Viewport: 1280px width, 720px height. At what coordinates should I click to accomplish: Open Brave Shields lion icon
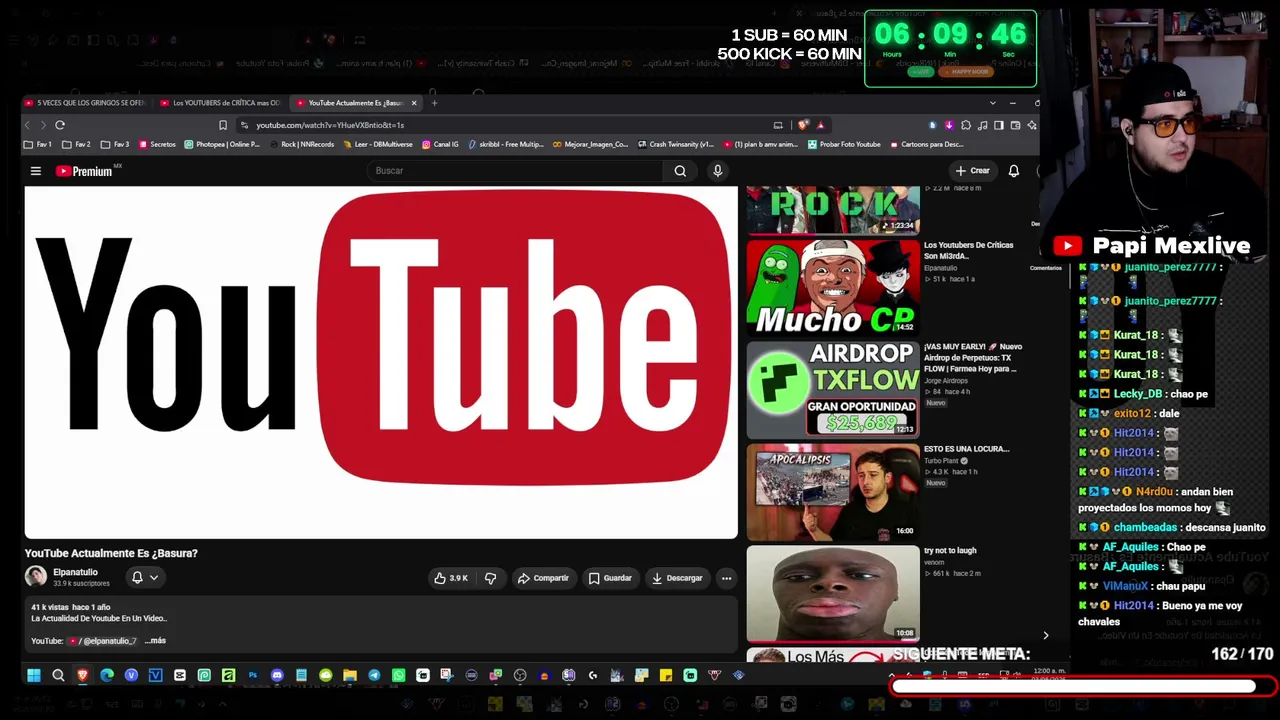[x=803, y=125]
